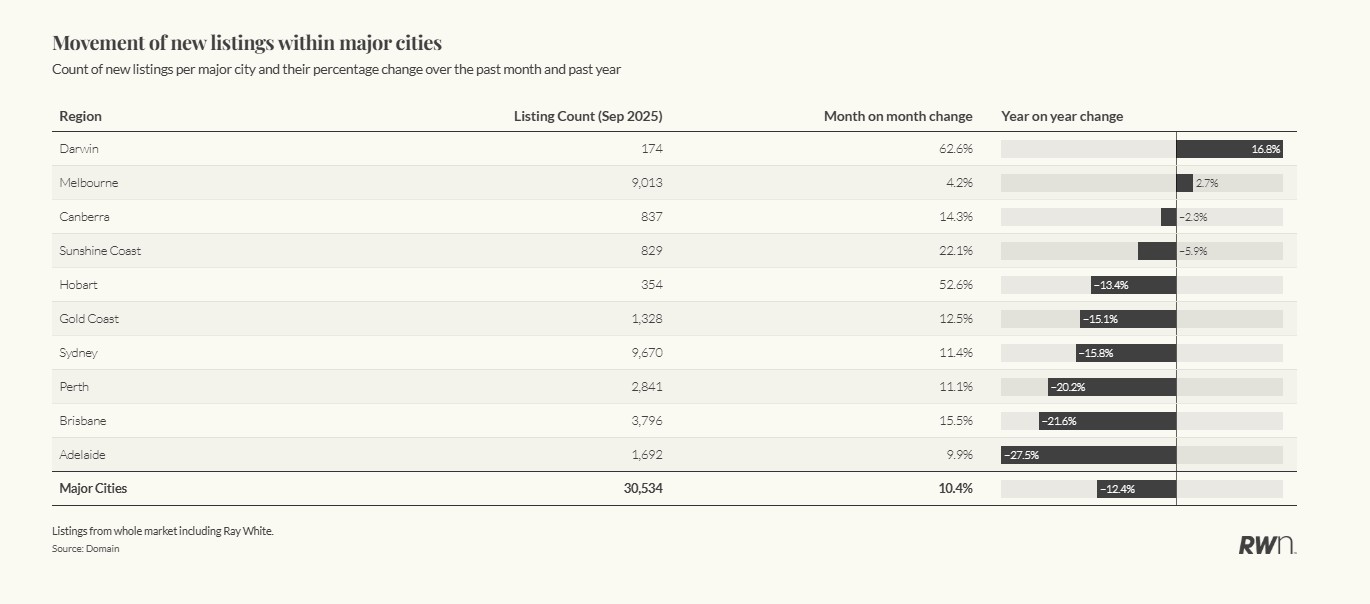Screen dimensions: 1370x604
Task: Click the RWn logo in the corner
Action: click(x=1267, y=545)
